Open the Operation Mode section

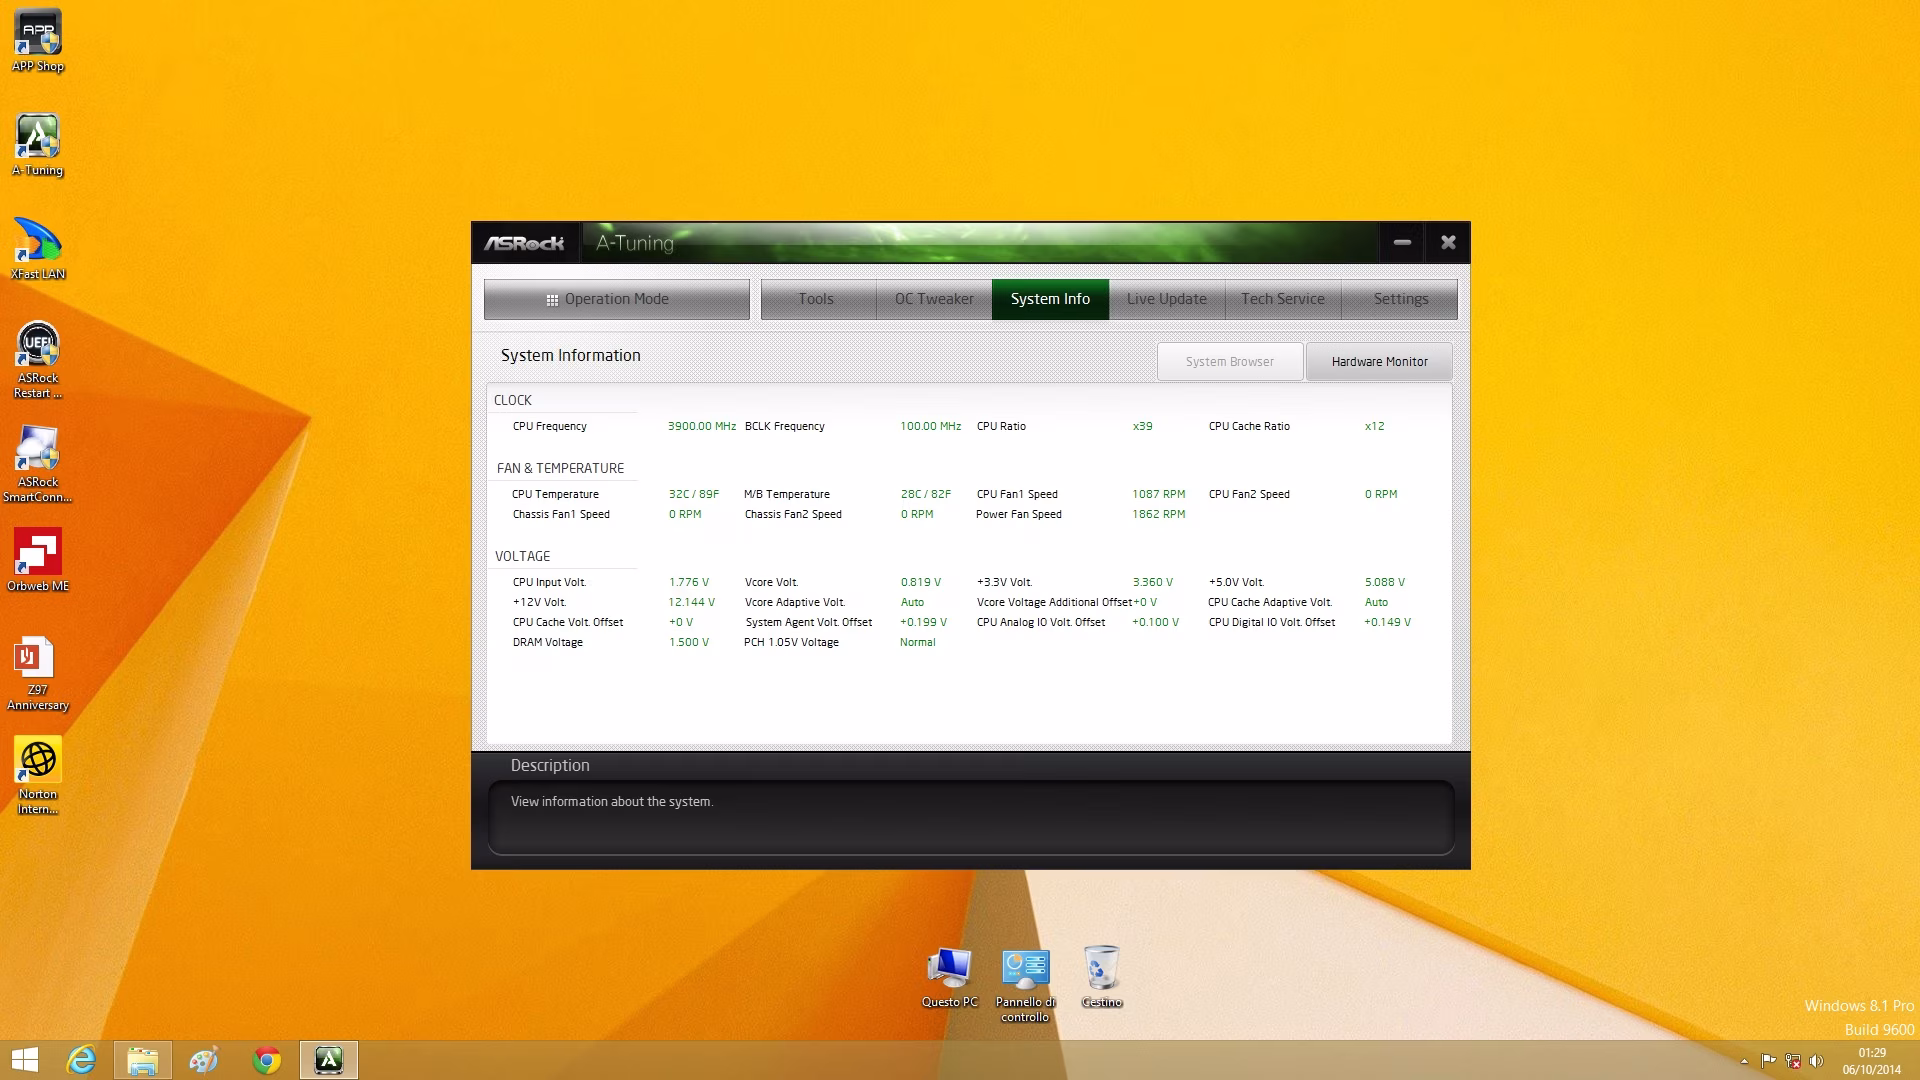click(616, 299)
